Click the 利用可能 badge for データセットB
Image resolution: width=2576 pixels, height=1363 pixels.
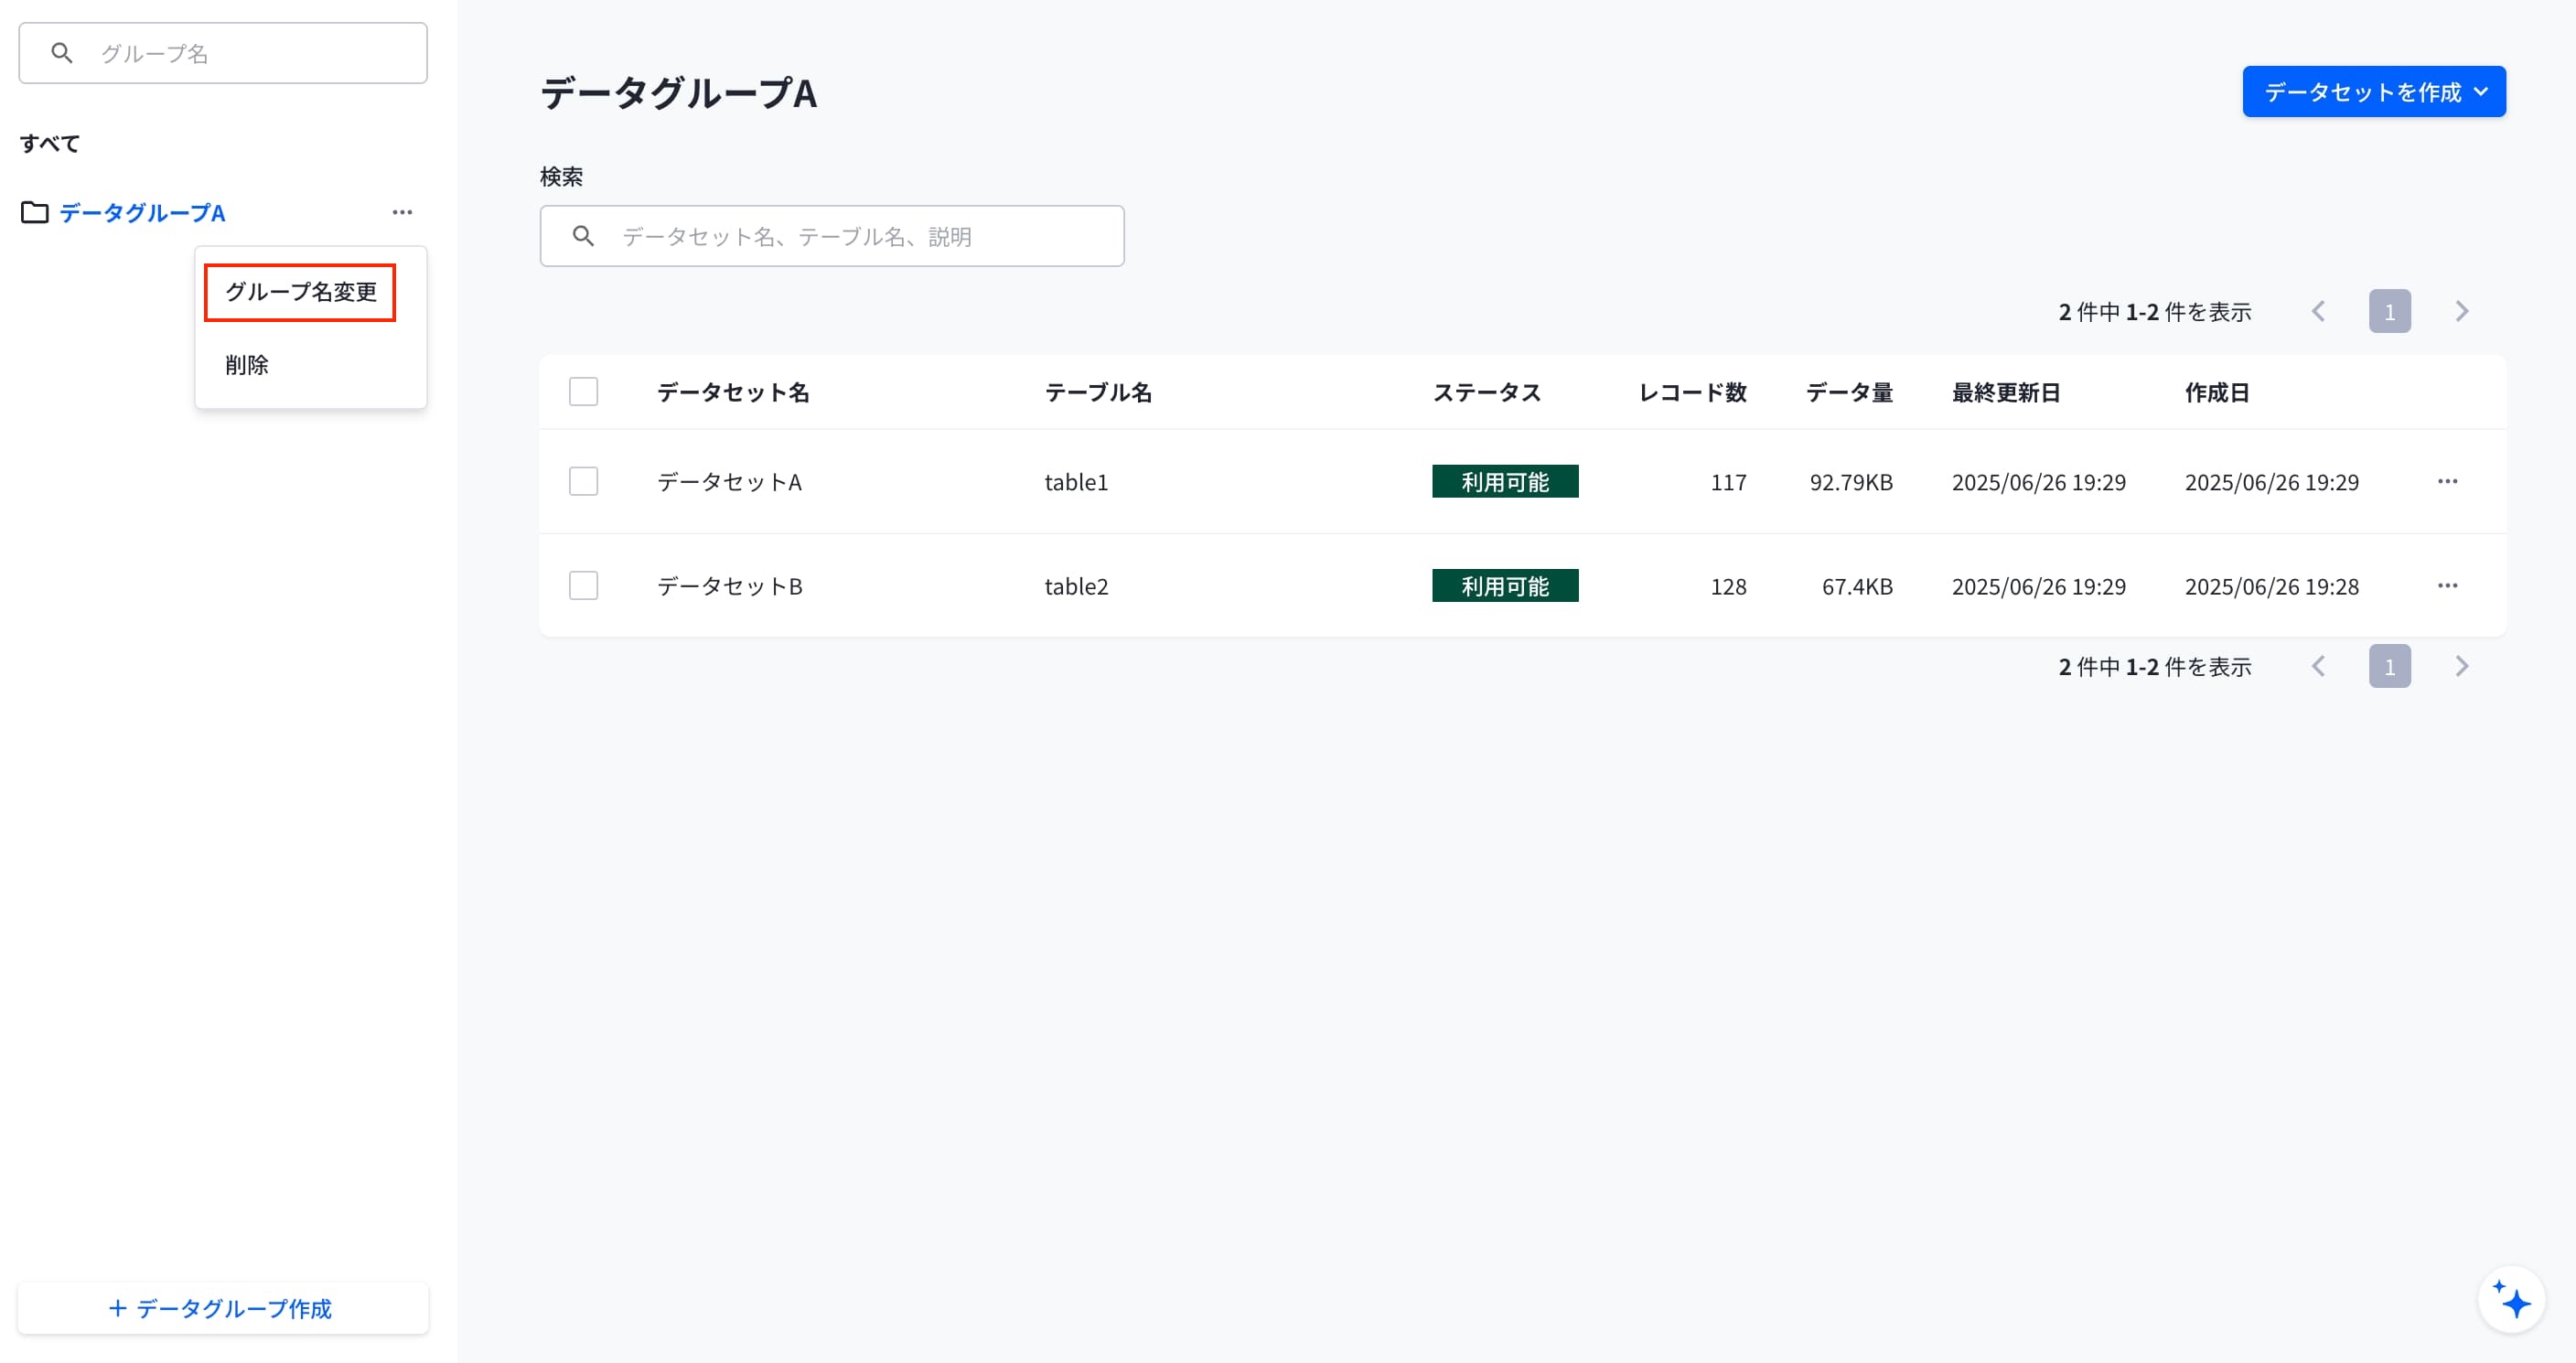(1505, 585)
